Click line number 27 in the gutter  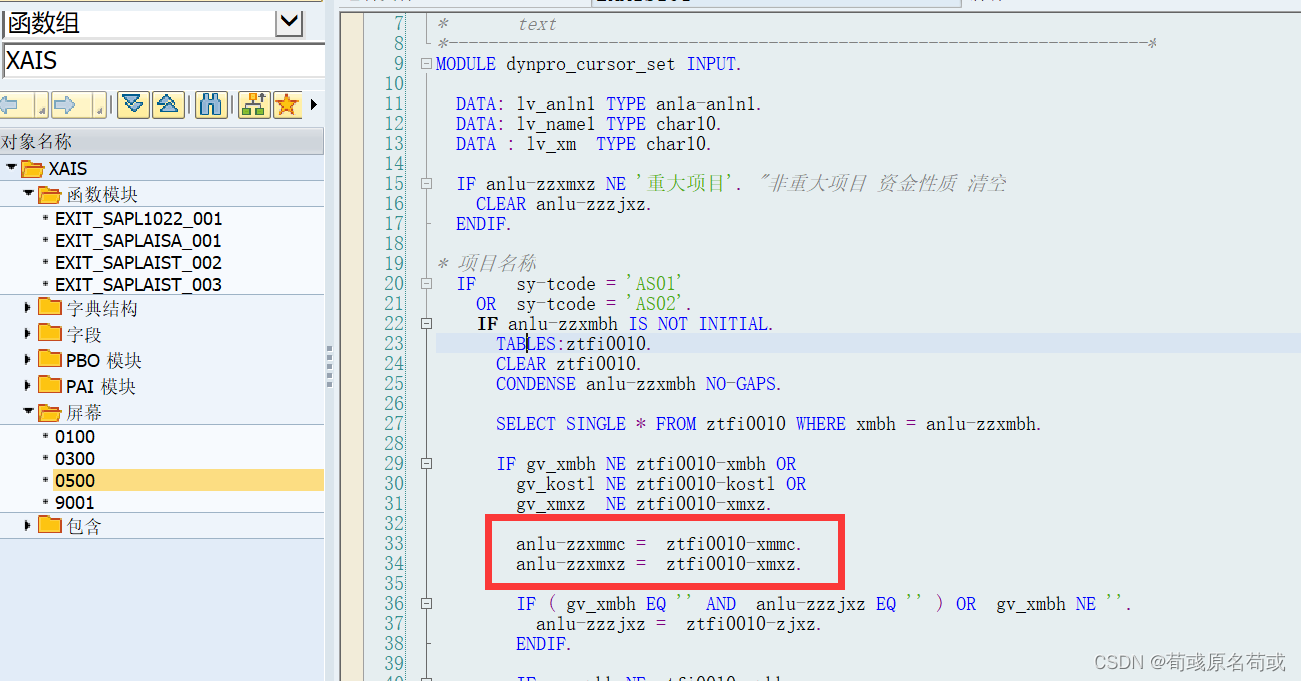click(x=393, y=424)
